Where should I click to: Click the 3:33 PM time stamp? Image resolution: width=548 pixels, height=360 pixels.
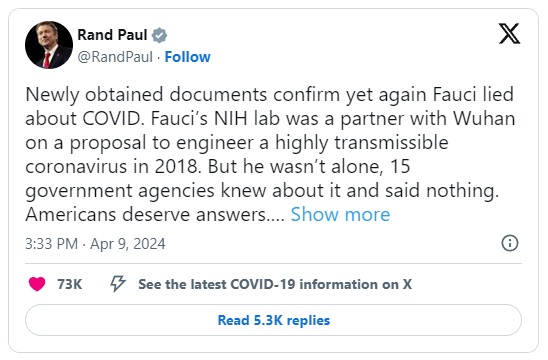pos(51,244)
